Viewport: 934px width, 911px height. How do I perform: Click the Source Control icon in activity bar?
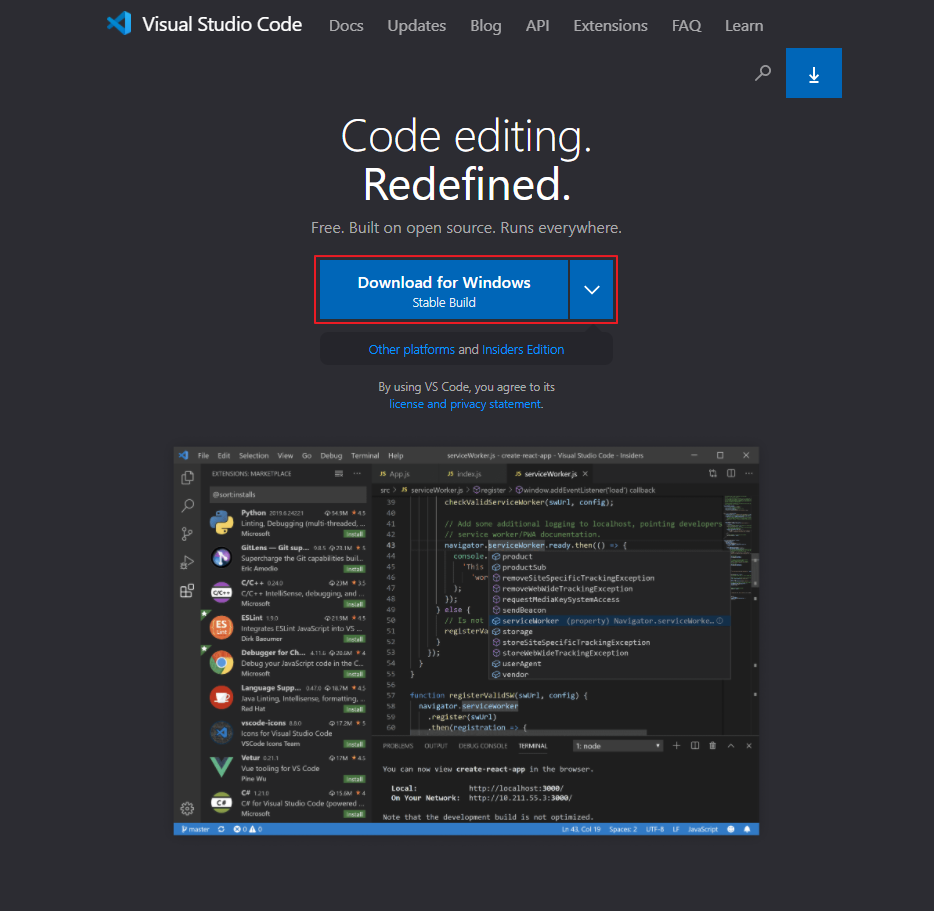point(187,534)
